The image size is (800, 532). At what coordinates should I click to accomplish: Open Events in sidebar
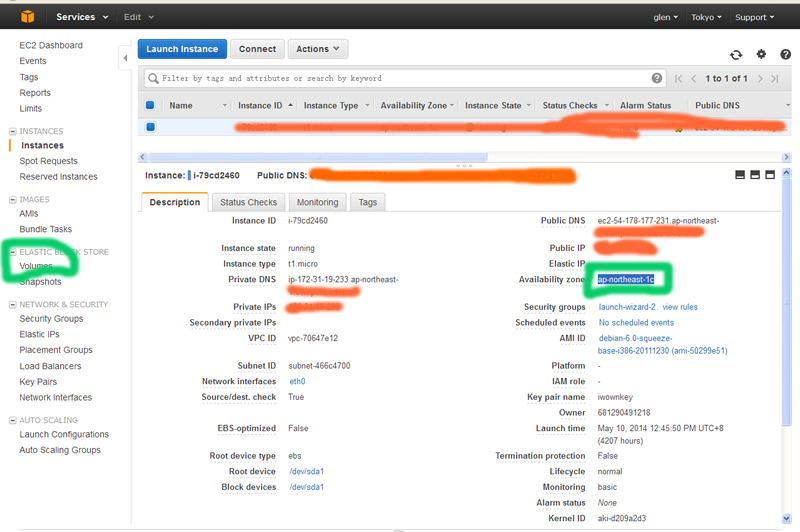coord(33,61)
